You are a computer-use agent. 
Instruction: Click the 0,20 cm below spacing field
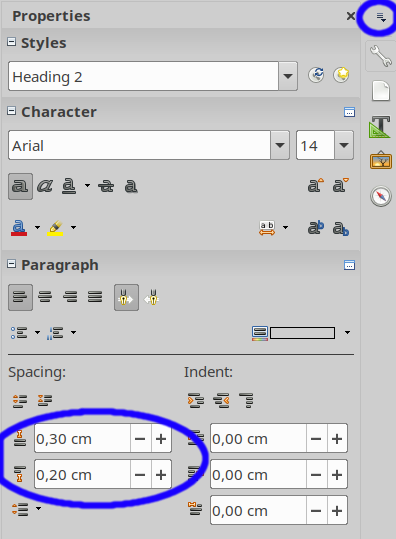pyautogui.click(x=82, y=475)
